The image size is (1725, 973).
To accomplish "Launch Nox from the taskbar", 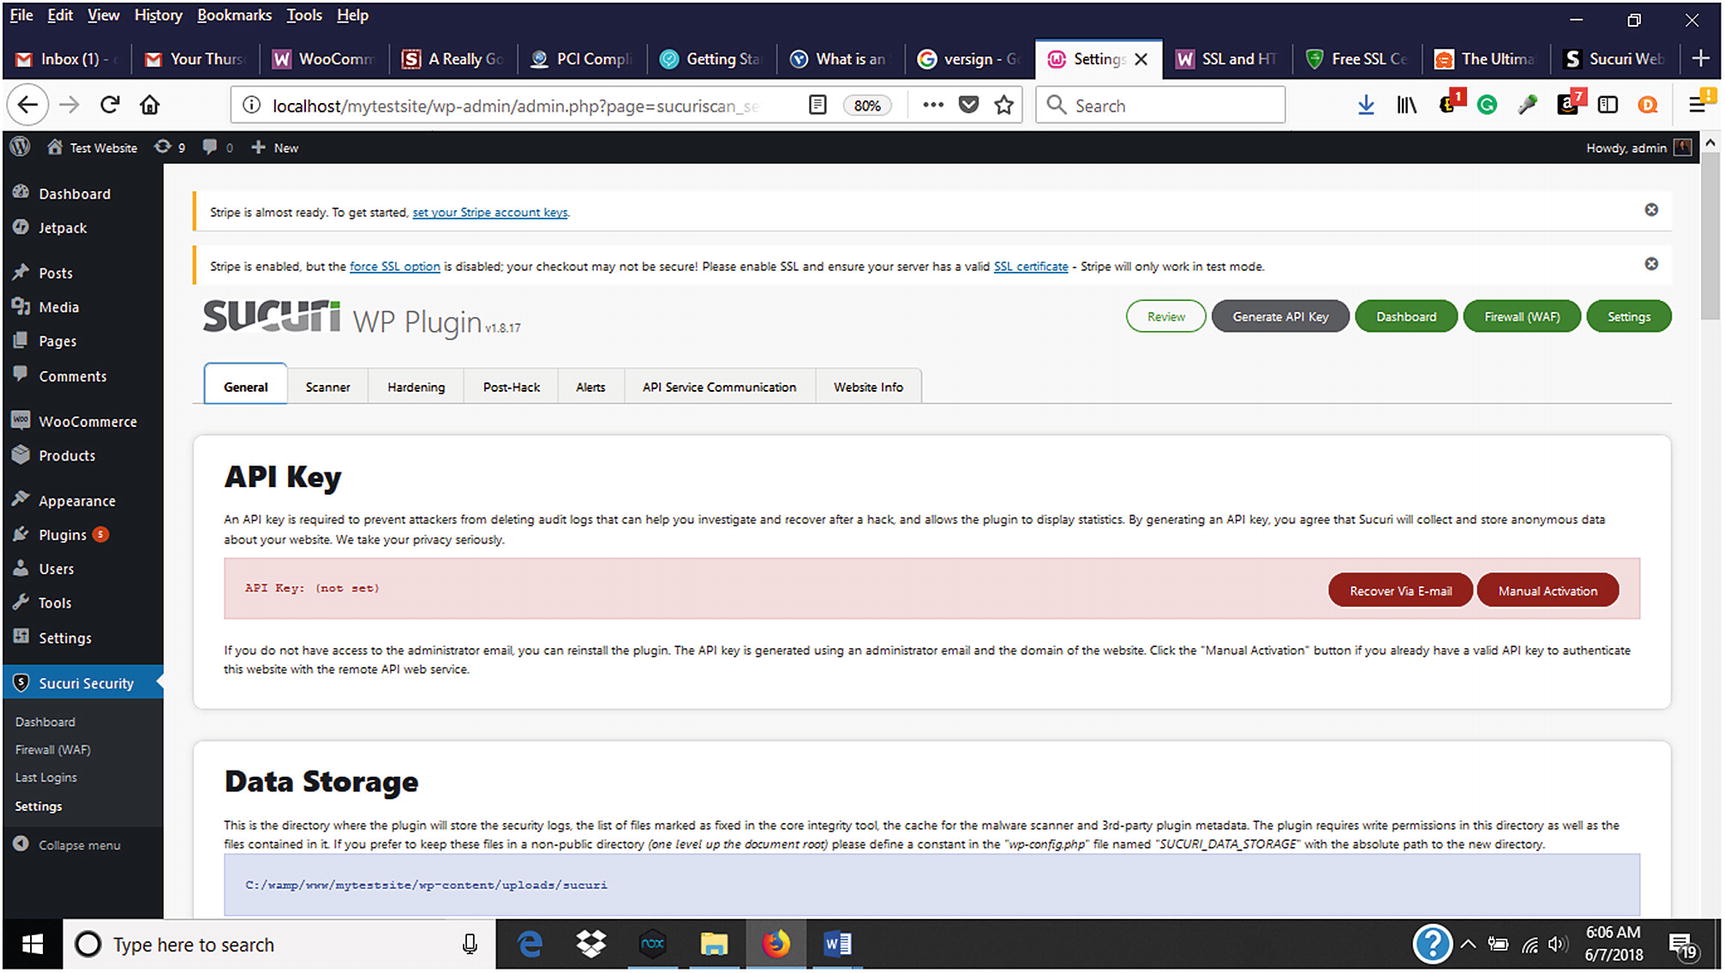I will 653,944.
